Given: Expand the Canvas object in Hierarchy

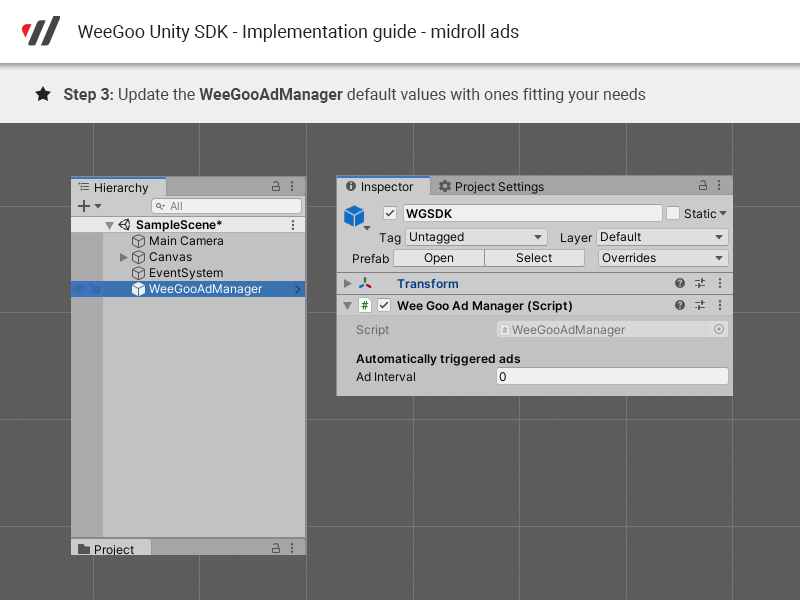Looking at the screenshot, I should [x=124, y=257].
